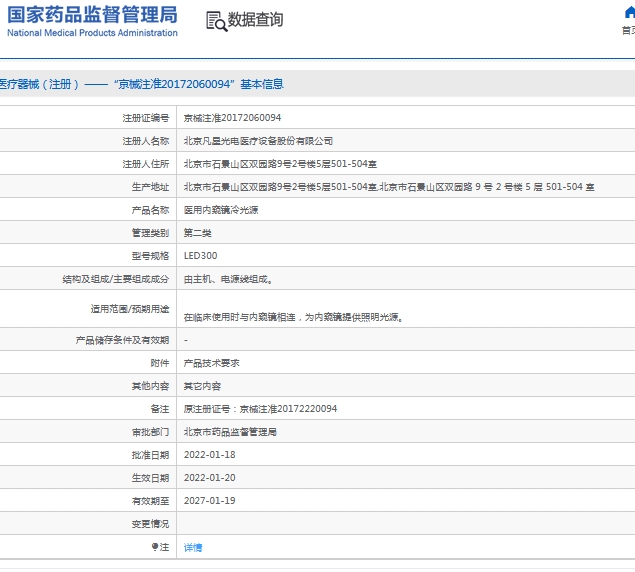Click the value 北京市药品监督管理局
The height and width of the screenshot is (572, 635).
pos(230,432)
